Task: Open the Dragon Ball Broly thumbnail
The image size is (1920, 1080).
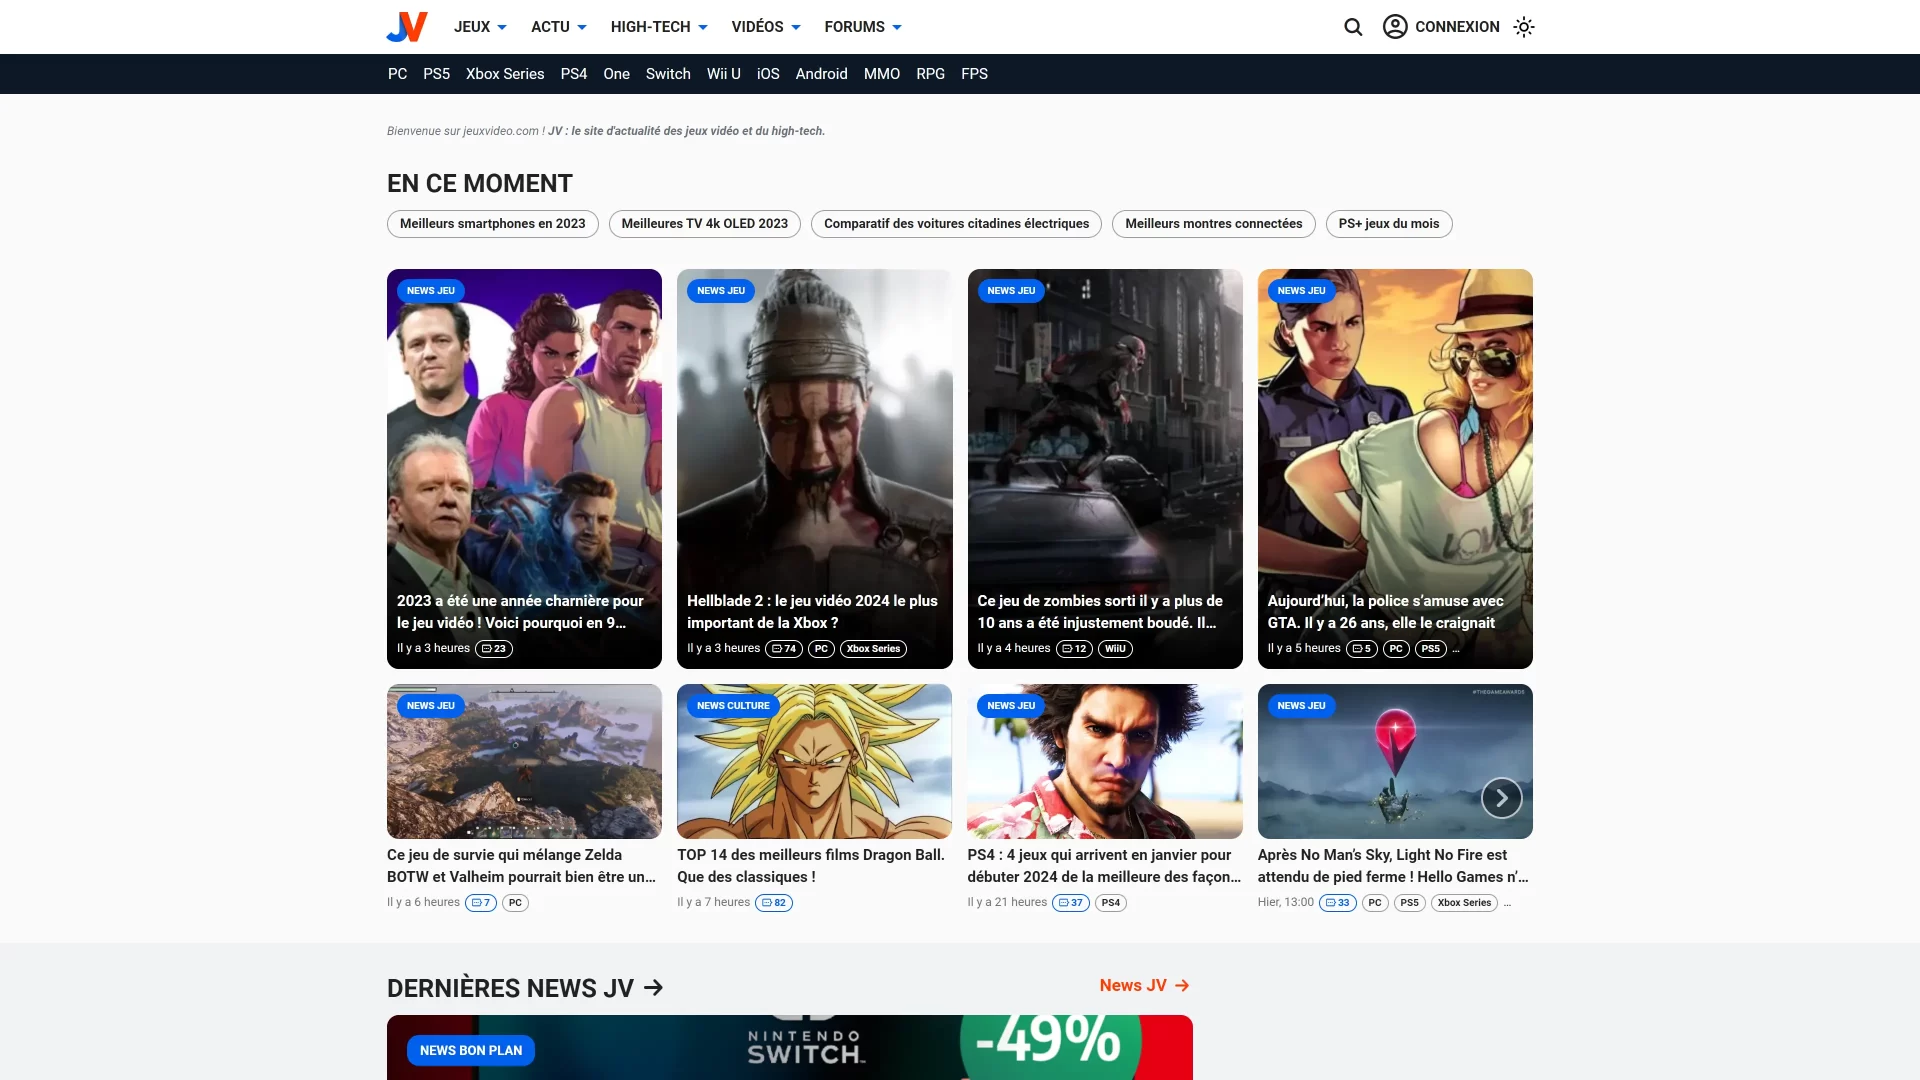Action: pyautogui.click(x=814, y=762)
